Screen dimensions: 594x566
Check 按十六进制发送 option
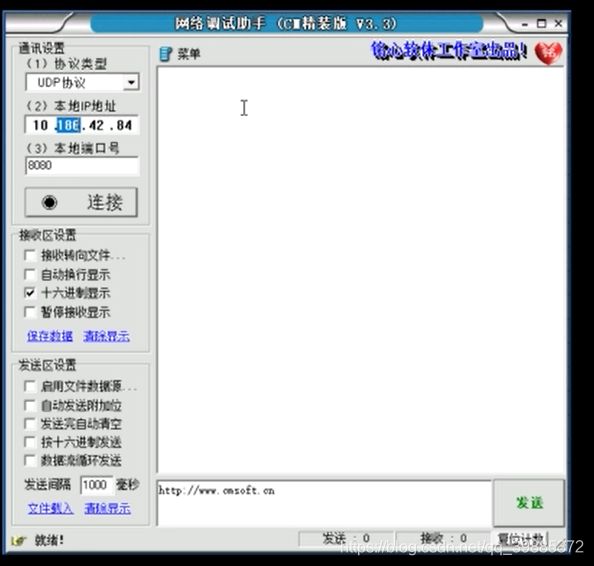(30, 442)
